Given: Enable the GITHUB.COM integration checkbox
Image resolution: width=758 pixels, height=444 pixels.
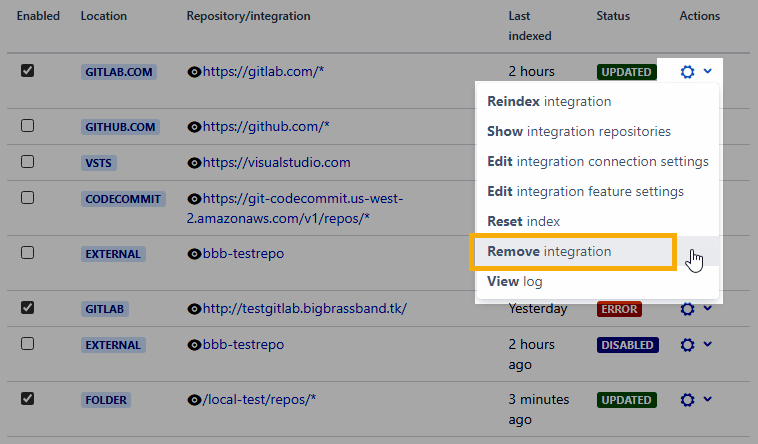Looking at the screenshot, I should 28,126.
